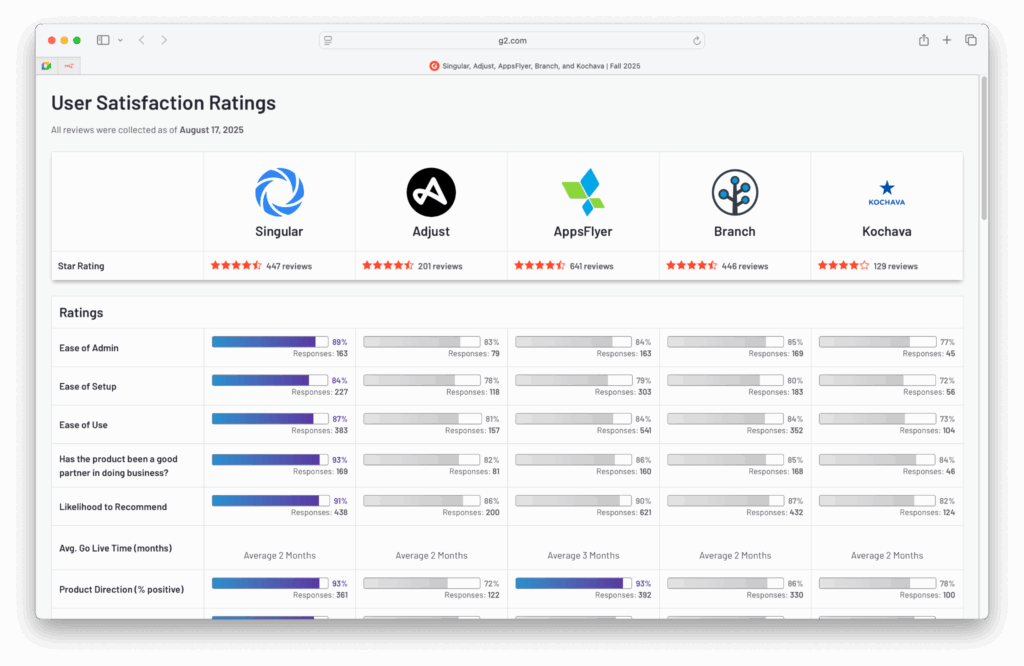
Task: Click the Branch tree logo icon
Action: coord(735,192)
